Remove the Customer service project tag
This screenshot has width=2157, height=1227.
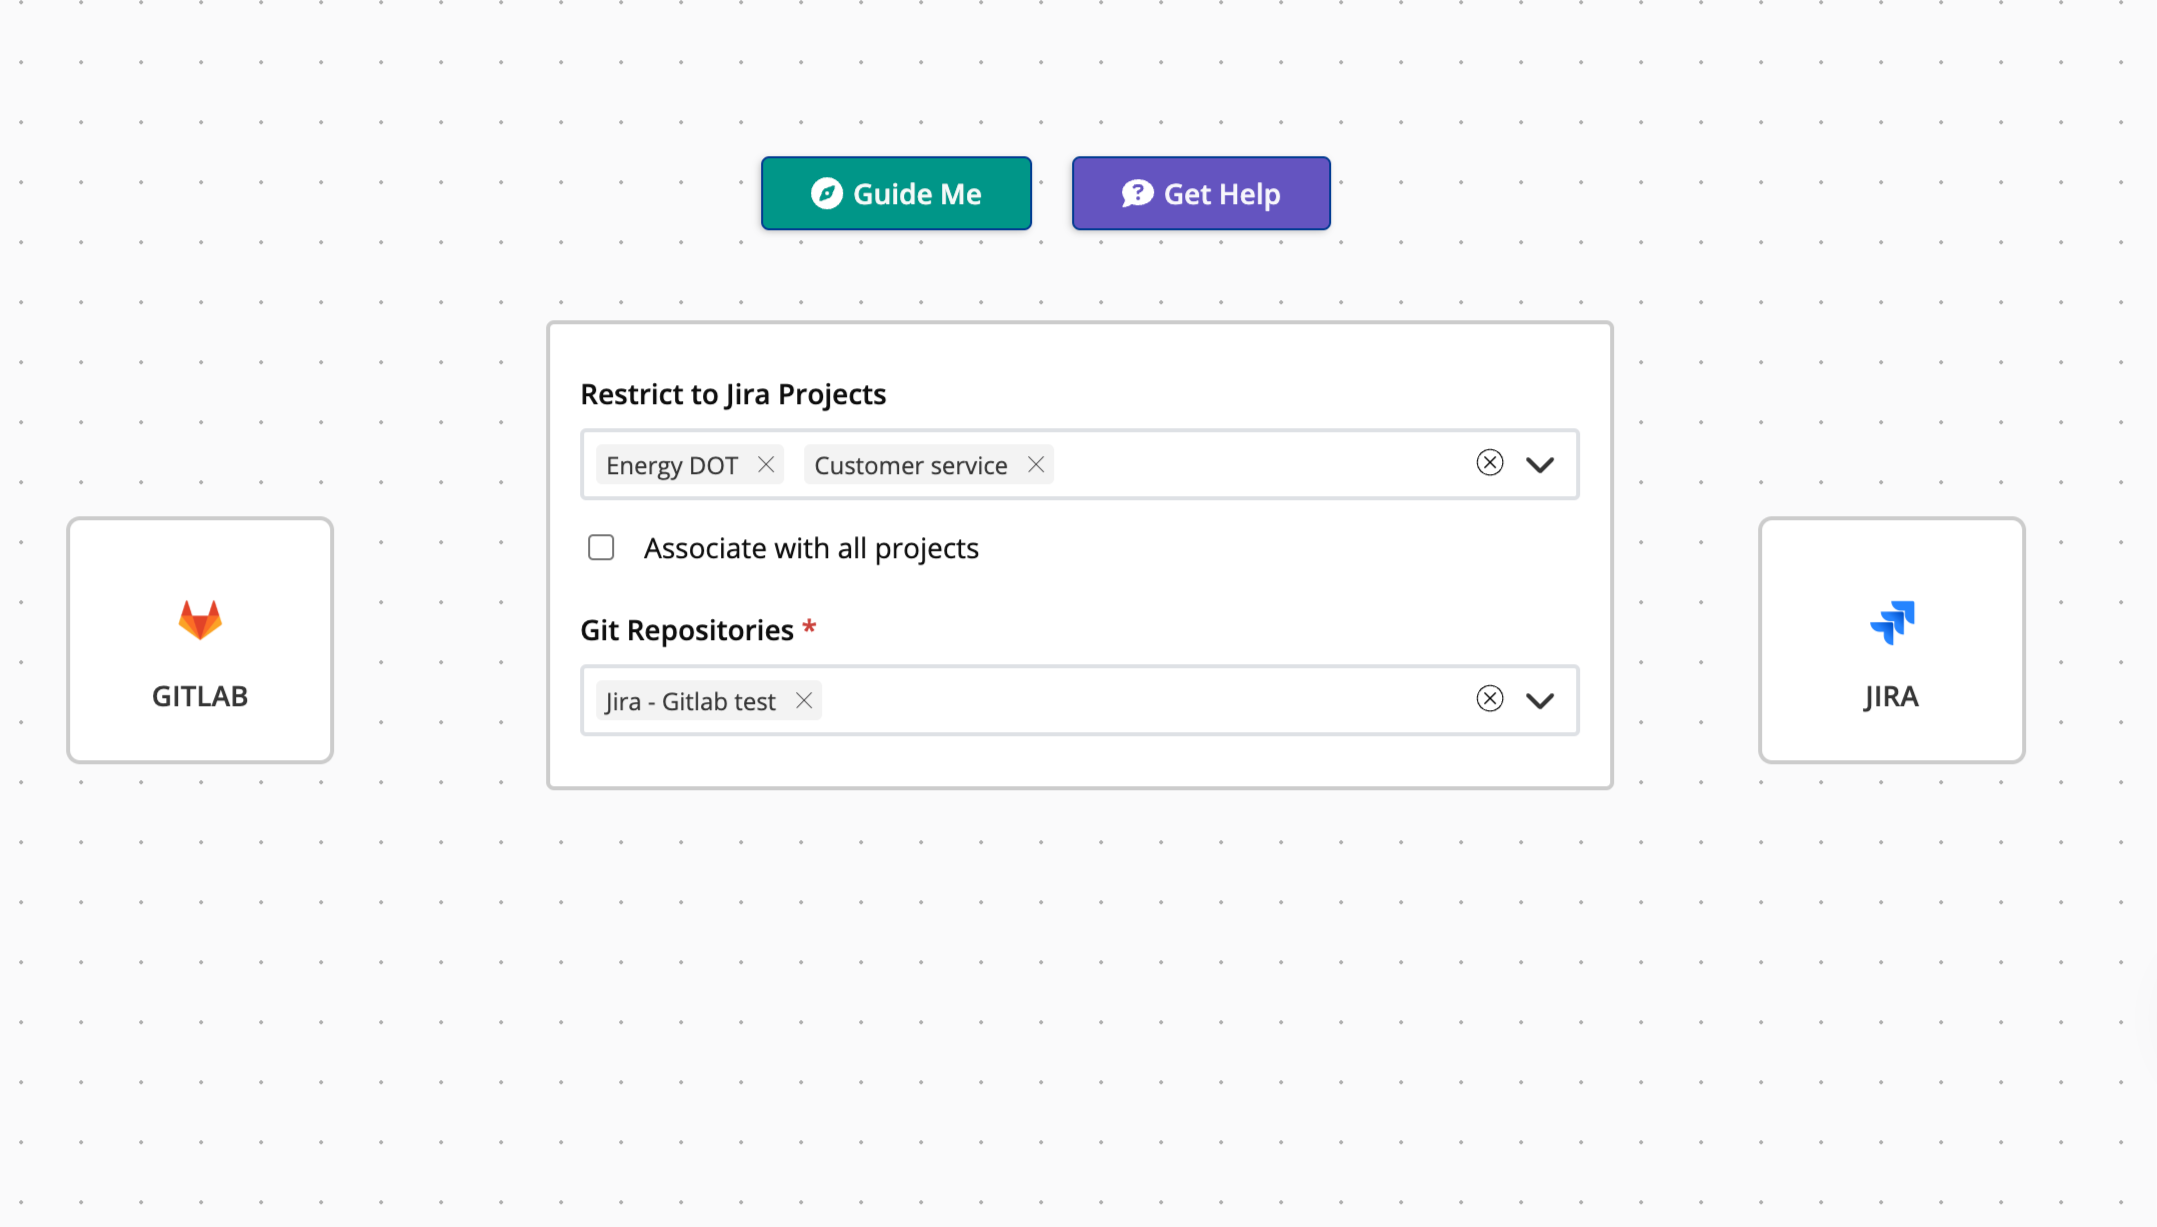1036,465
